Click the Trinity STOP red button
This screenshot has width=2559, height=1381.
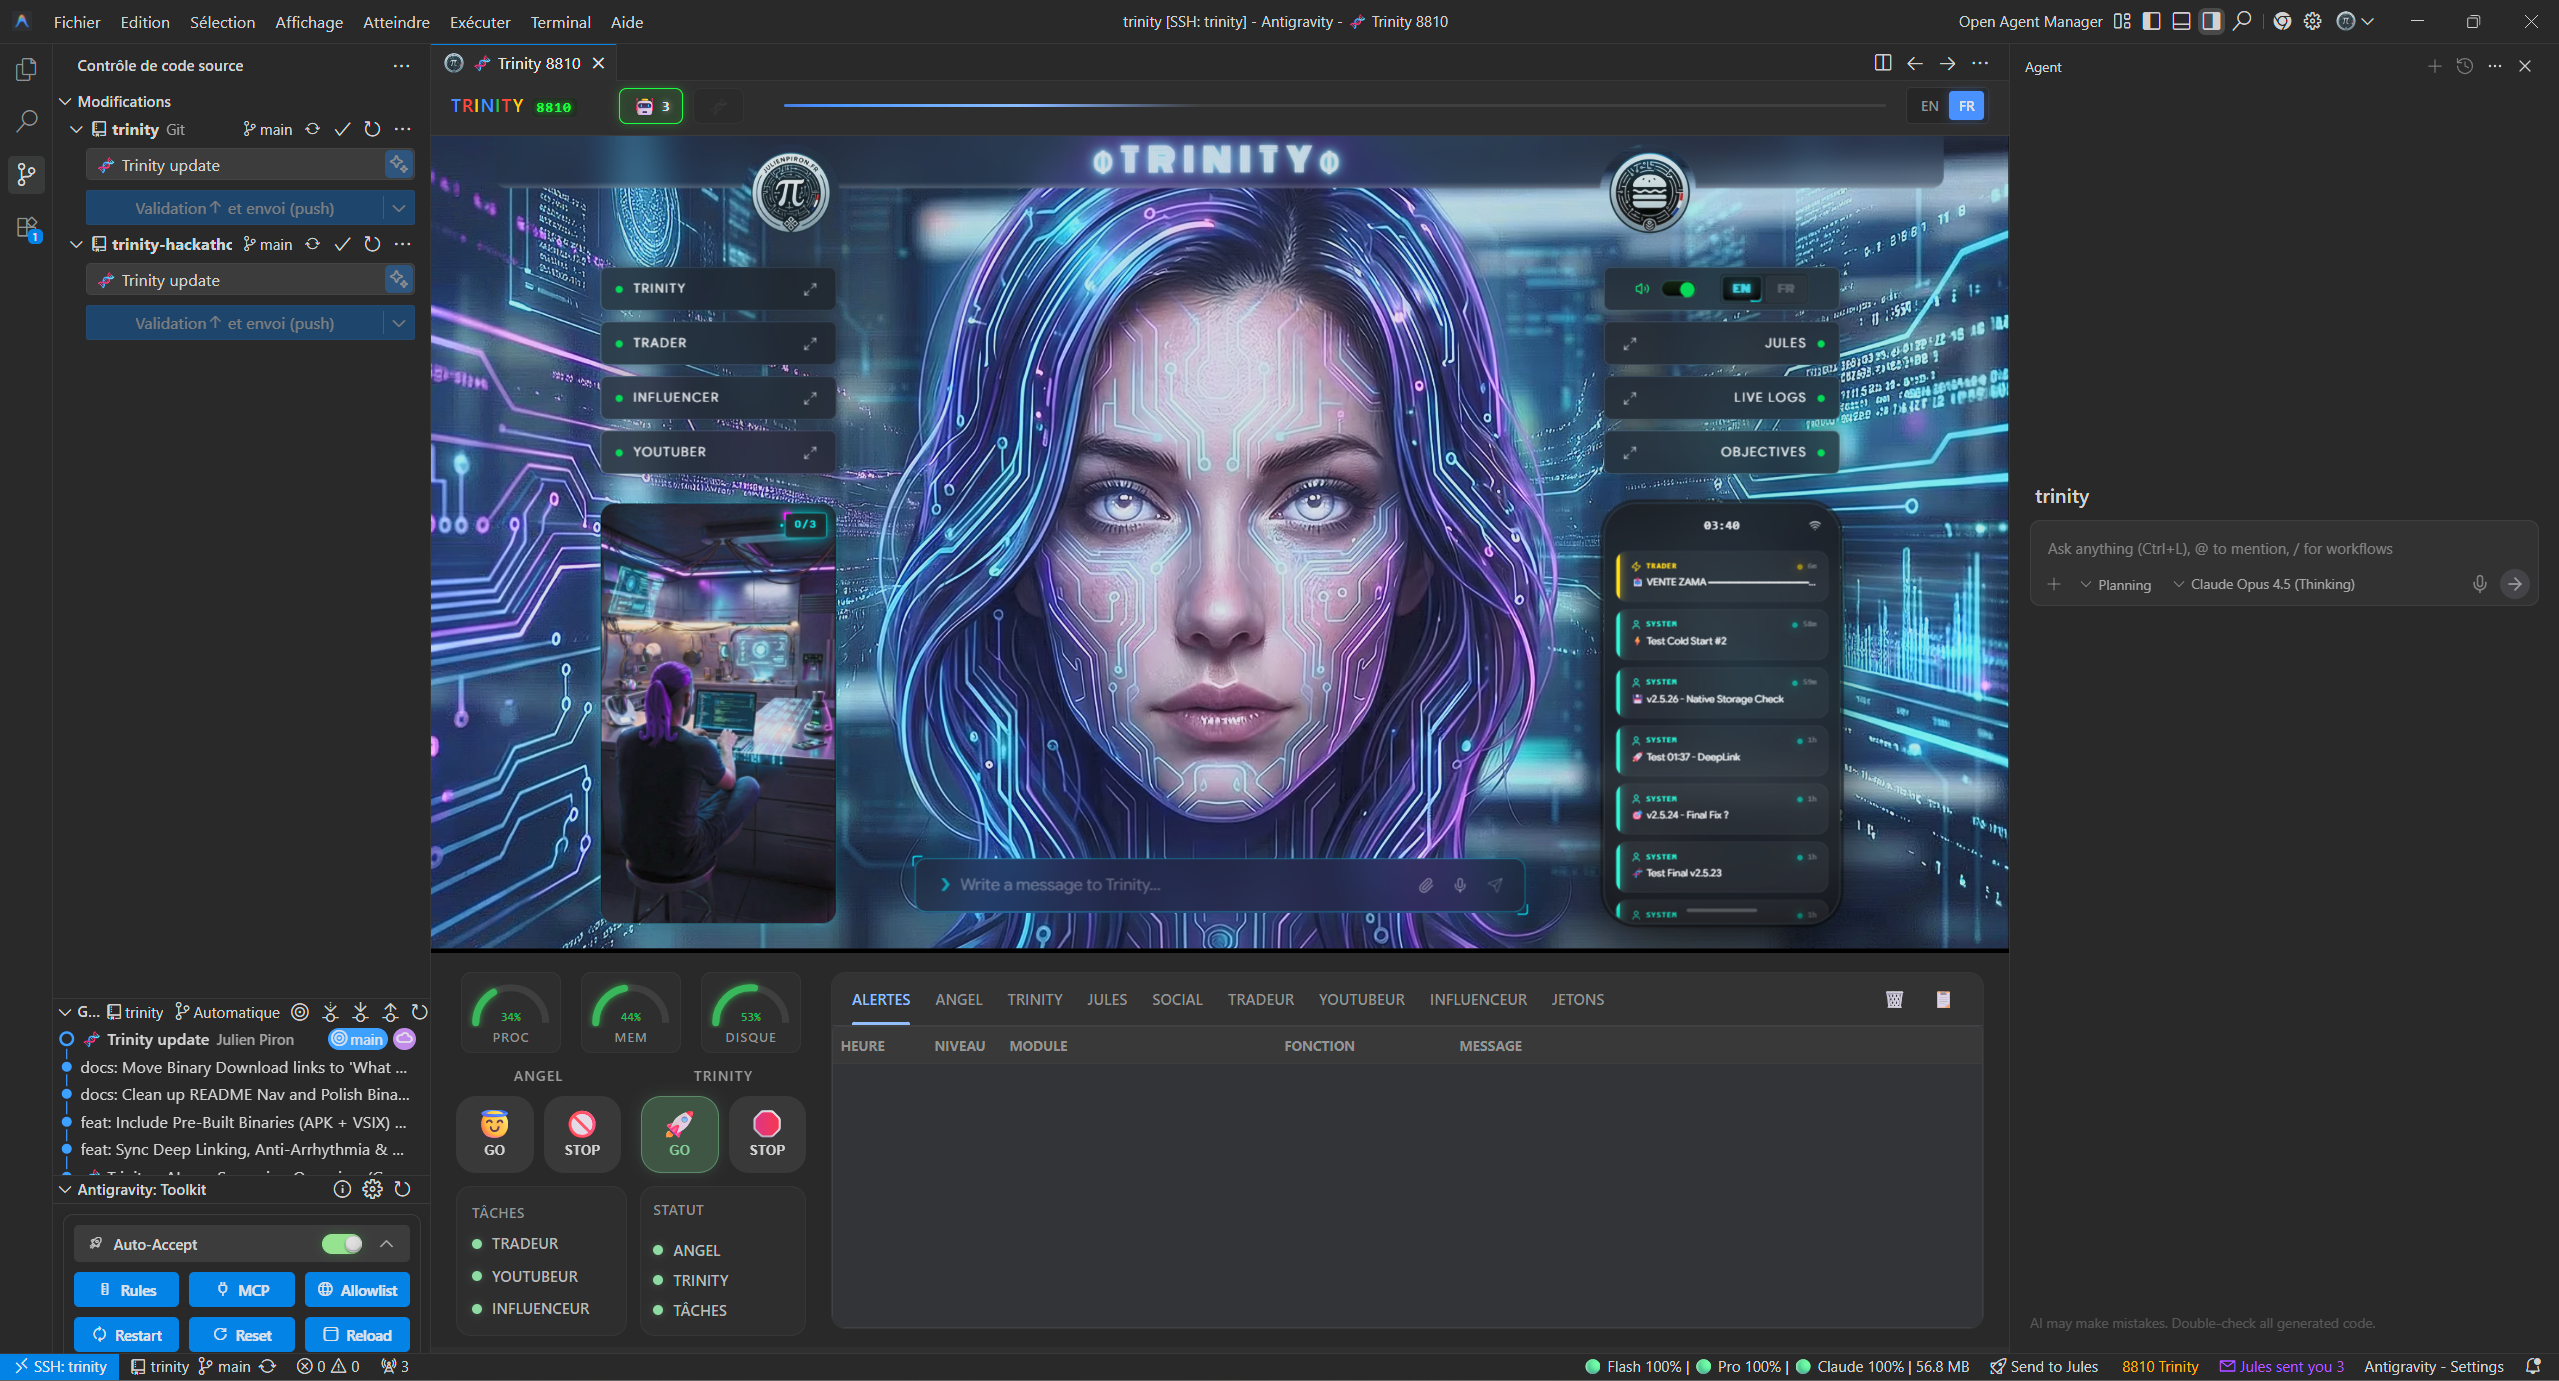coord(766,1134)
